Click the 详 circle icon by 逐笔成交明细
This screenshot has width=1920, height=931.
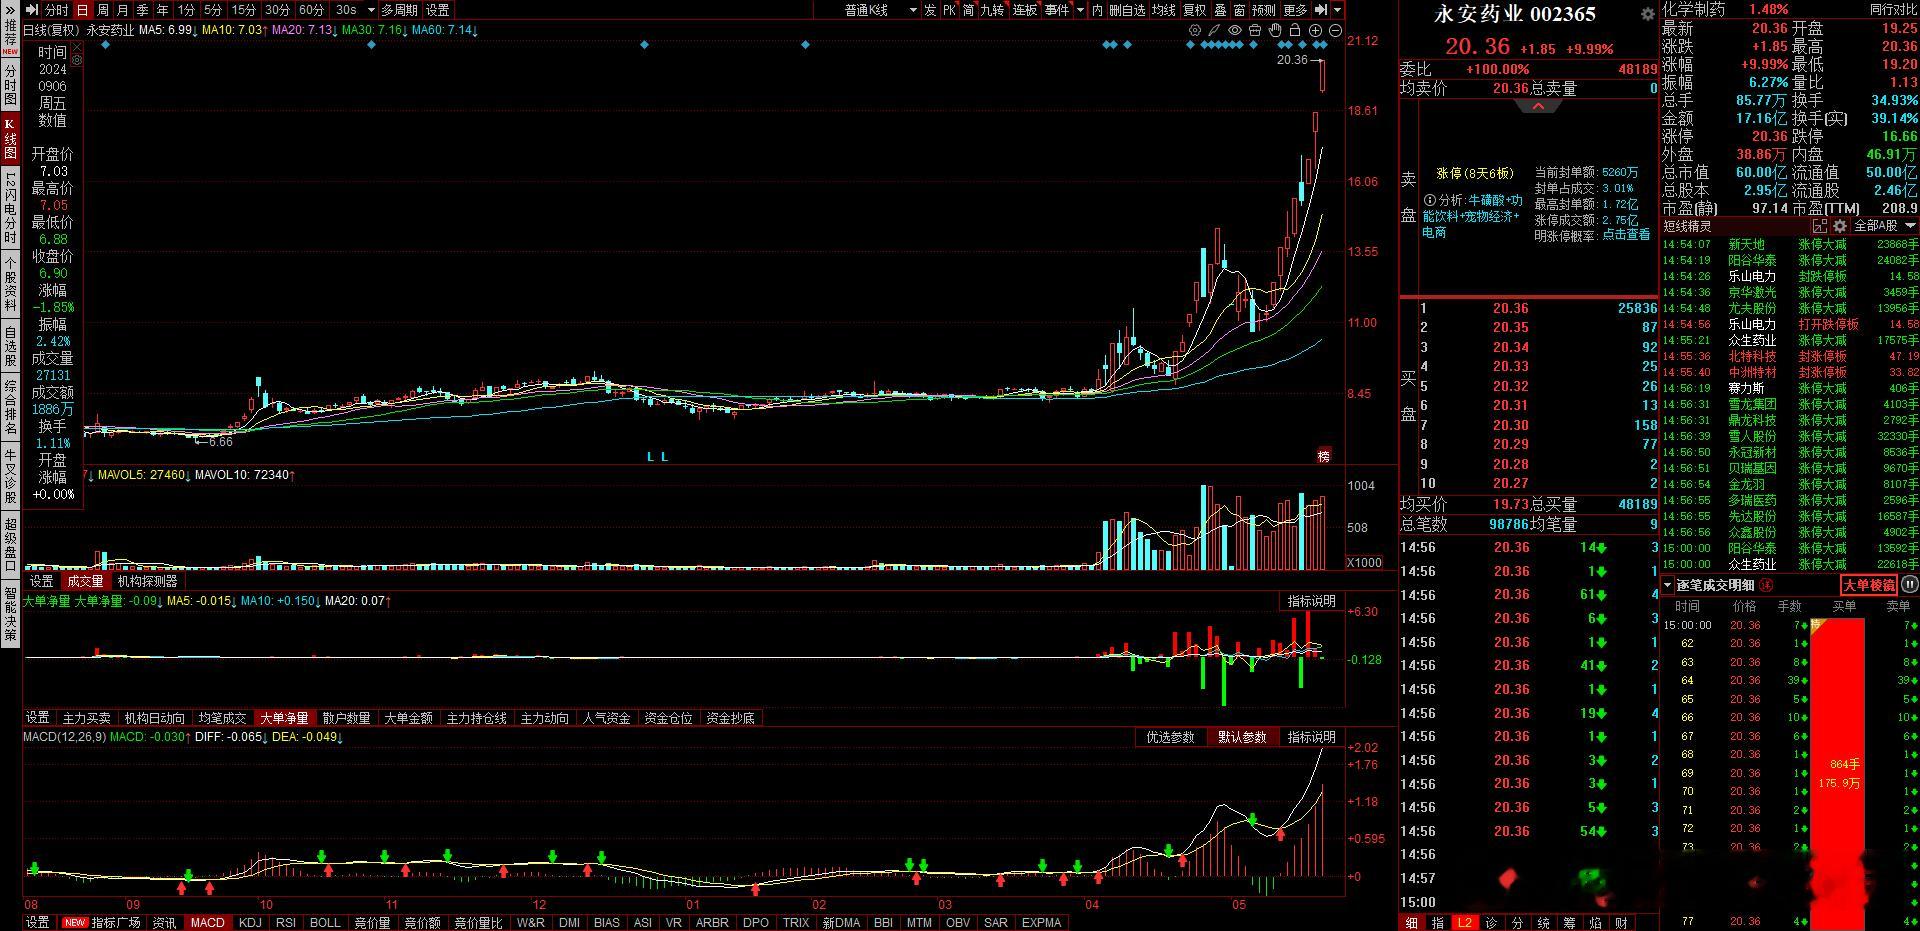[1766, 586]
